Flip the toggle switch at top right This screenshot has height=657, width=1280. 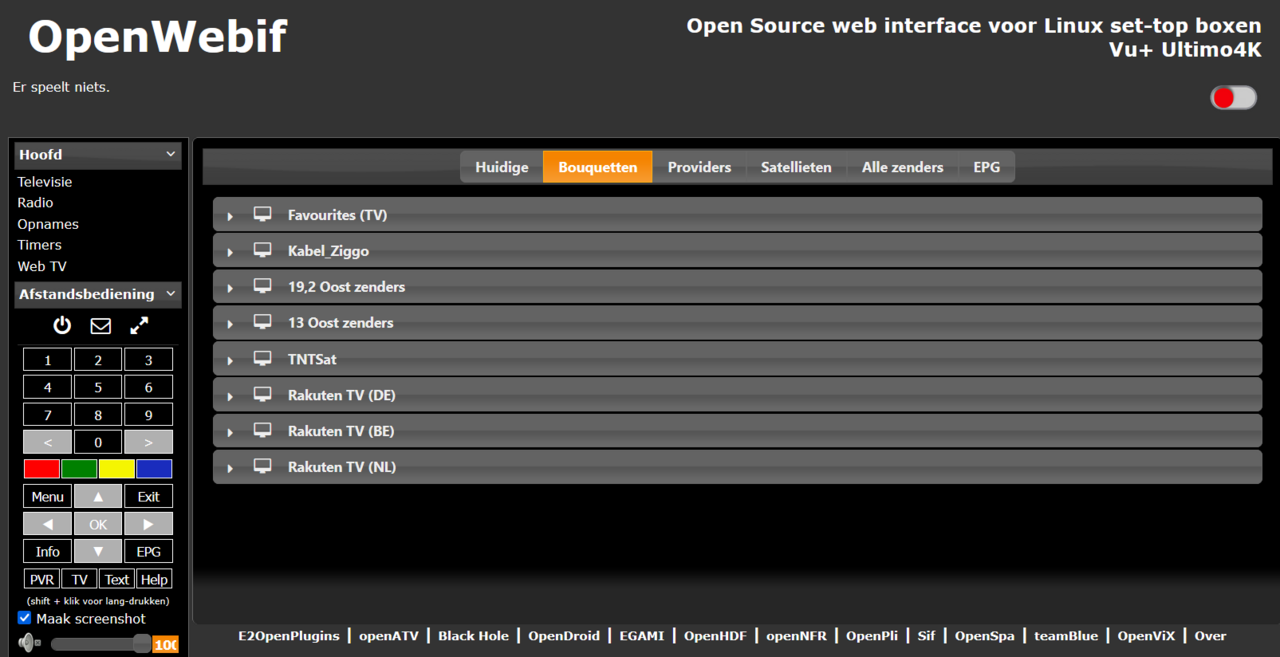pyautogui.click(x=1233, y=97)
